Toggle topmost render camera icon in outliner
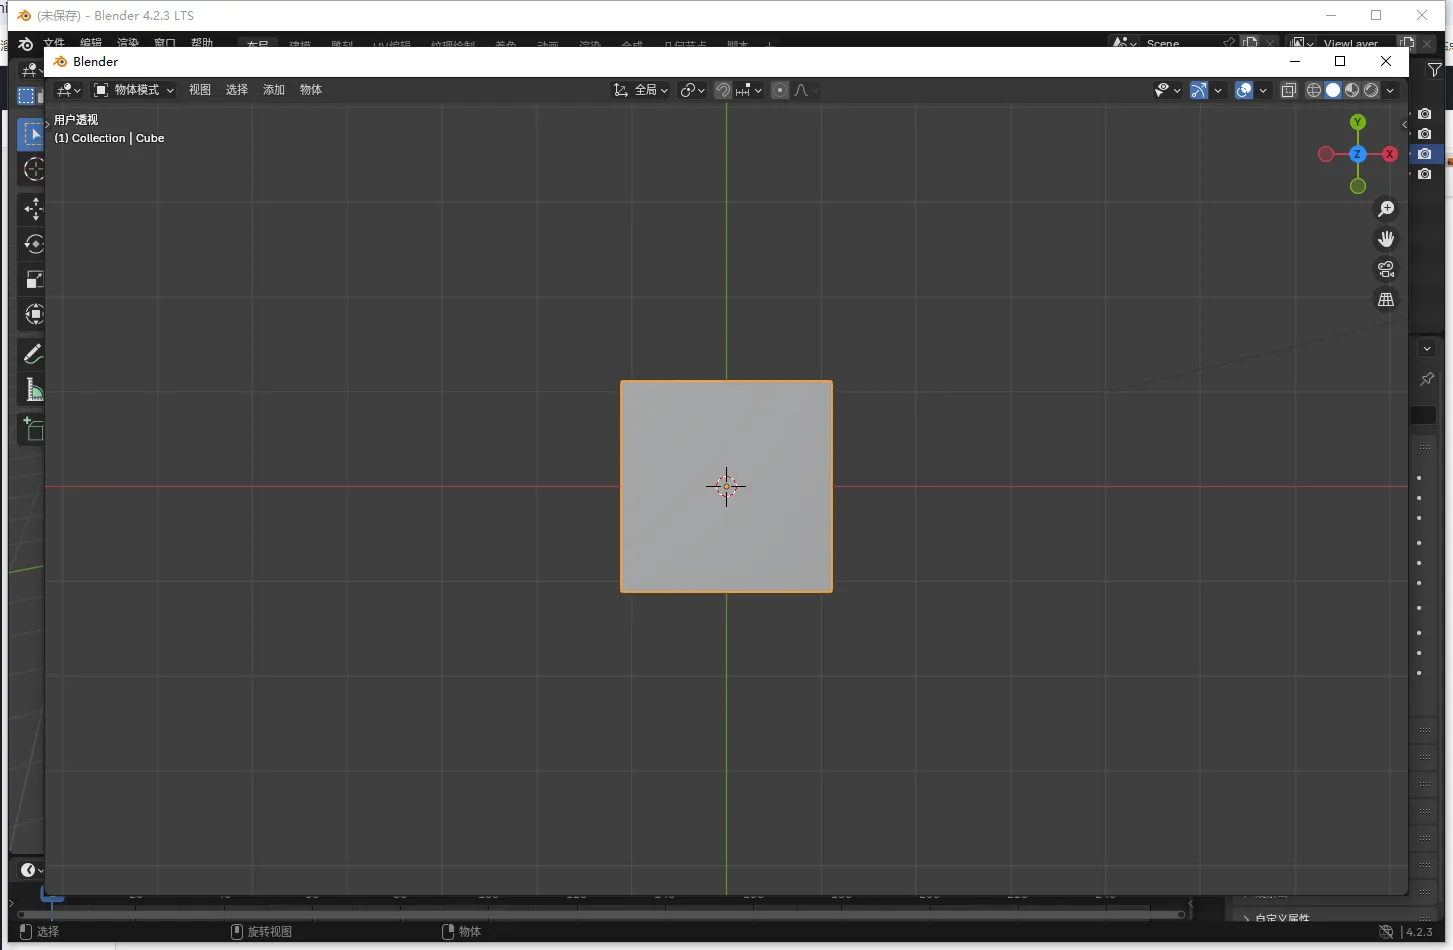1453x950 pixels. tap(1425, 114)
